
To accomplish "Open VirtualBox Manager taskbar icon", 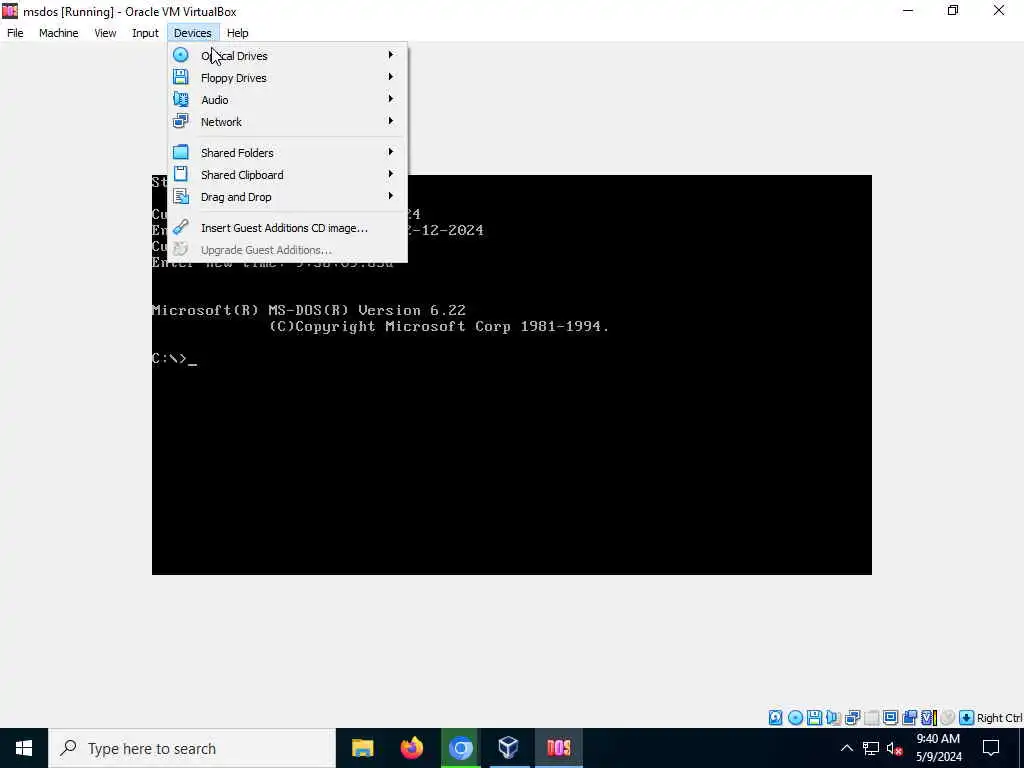I will coord(508,748).
